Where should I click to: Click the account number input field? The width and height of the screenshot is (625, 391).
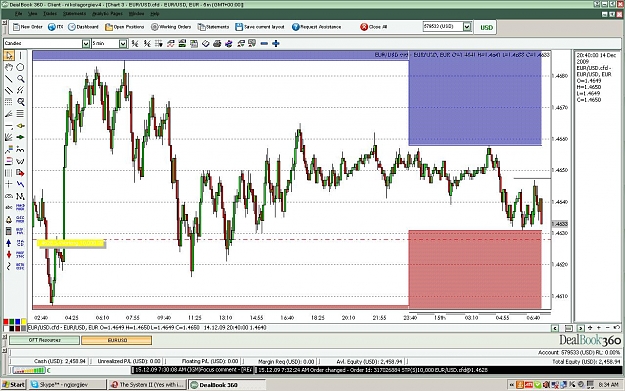tap(442, 27)
